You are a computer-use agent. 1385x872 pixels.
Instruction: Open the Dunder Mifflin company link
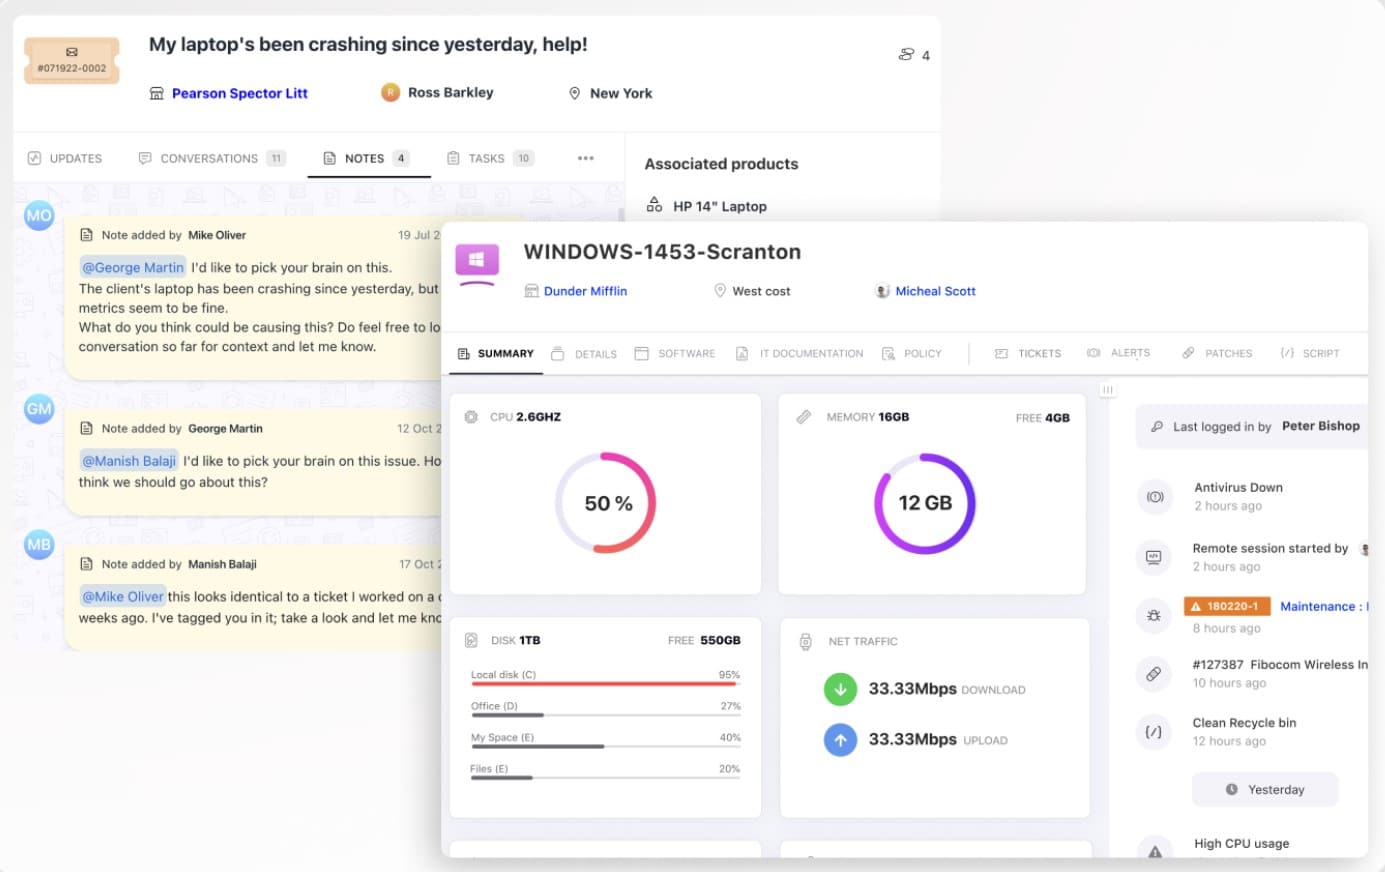click(585, 291)
